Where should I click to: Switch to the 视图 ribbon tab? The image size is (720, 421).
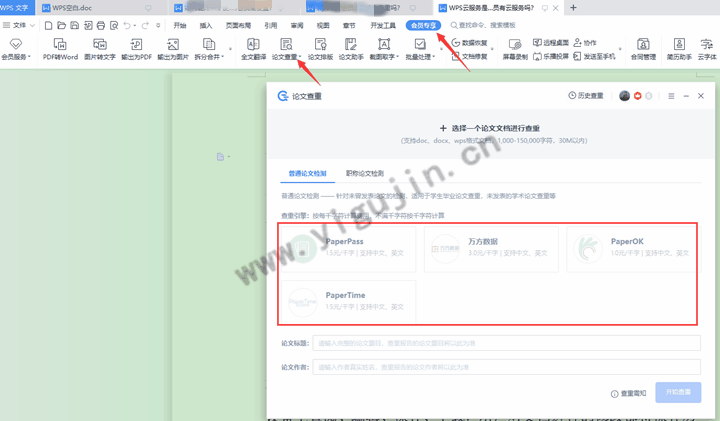coord(323,25)
